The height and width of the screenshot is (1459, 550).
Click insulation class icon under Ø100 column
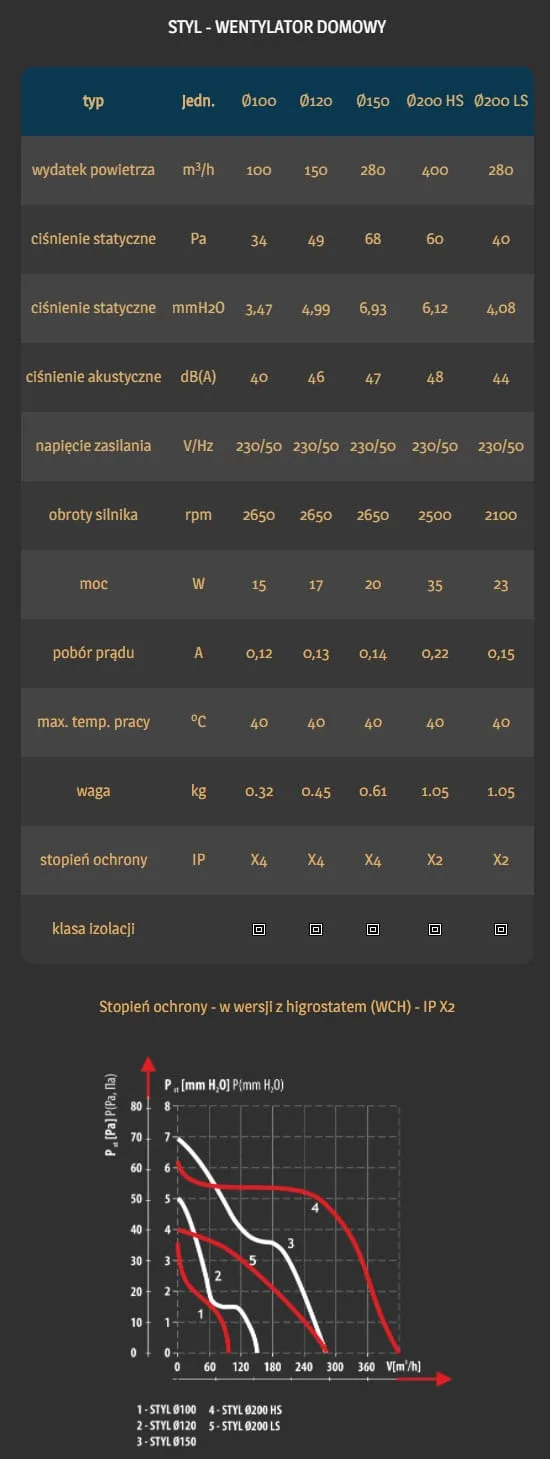(x=259, y=929)
